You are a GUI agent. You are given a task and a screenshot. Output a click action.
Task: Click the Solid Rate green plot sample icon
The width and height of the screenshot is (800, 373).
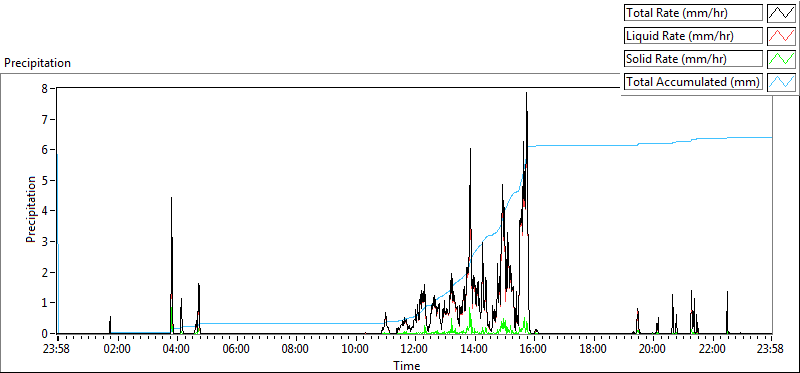tap(782, 58)
